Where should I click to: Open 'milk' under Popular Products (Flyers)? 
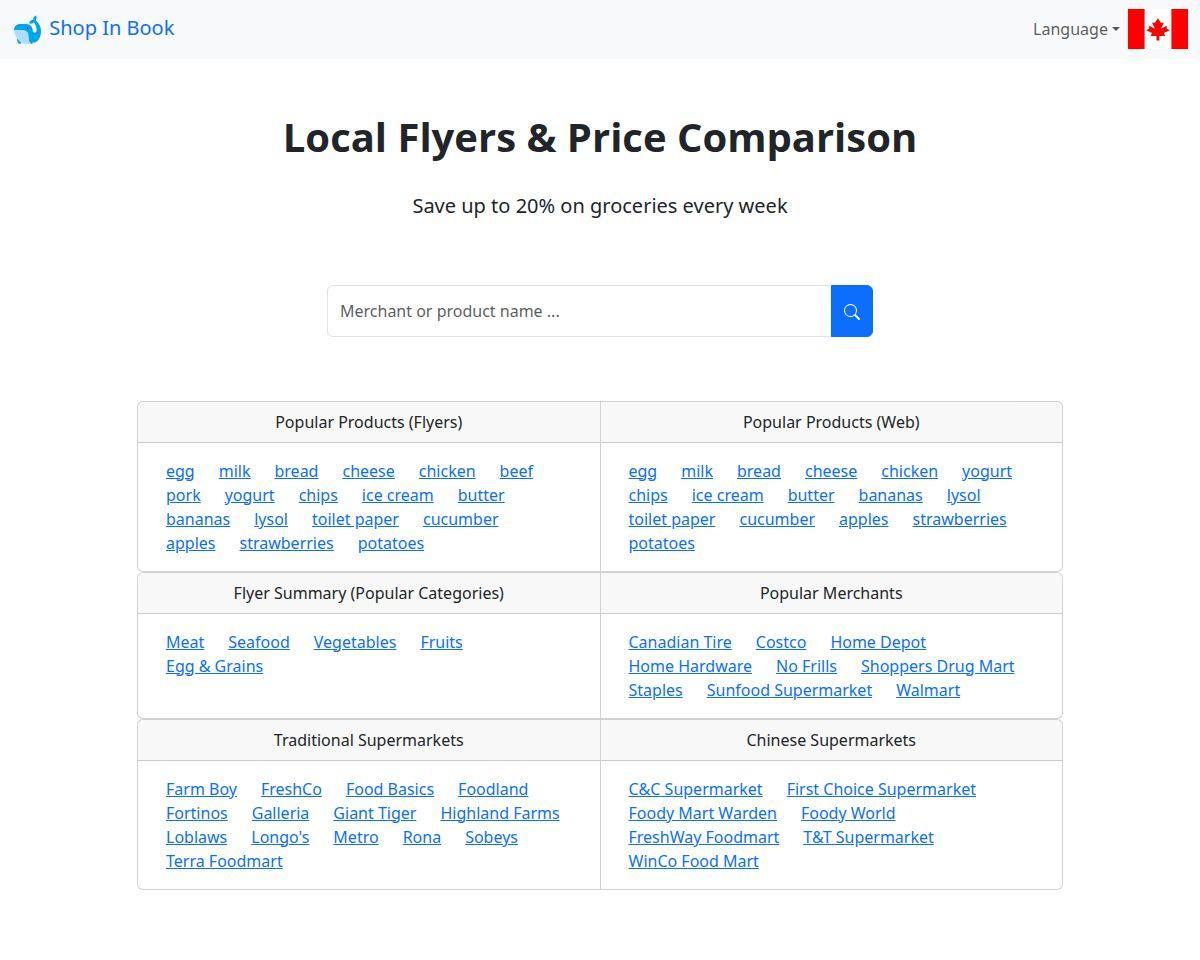(x=235, y=471)
